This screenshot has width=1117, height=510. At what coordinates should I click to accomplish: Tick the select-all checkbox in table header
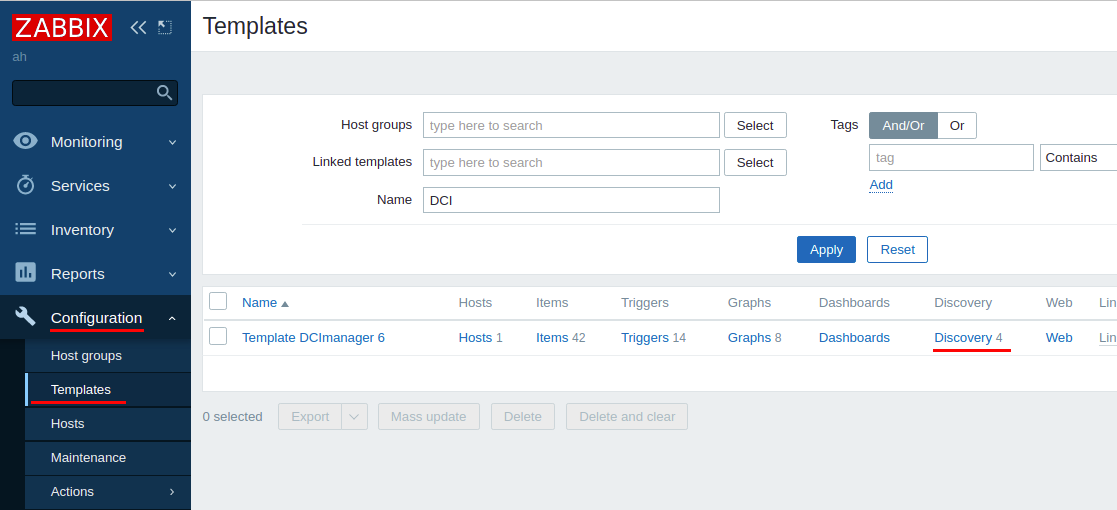[218, 301]
